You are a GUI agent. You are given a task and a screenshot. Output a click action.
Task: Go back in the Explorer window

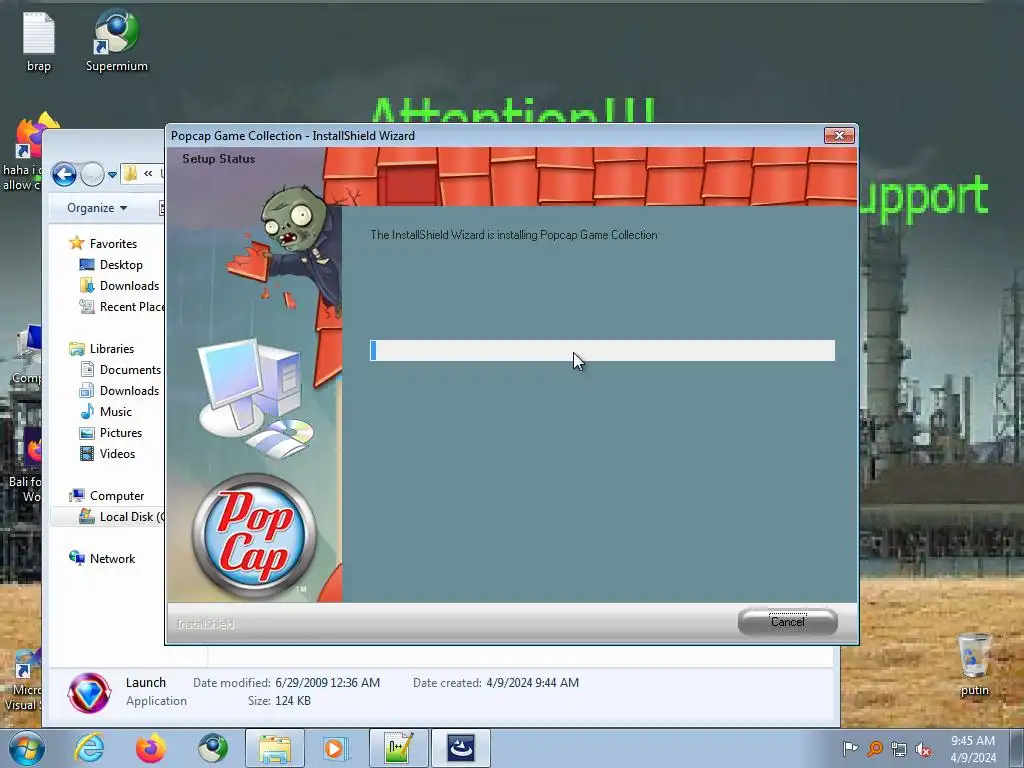pyautogui.click(x=65, y=174)
